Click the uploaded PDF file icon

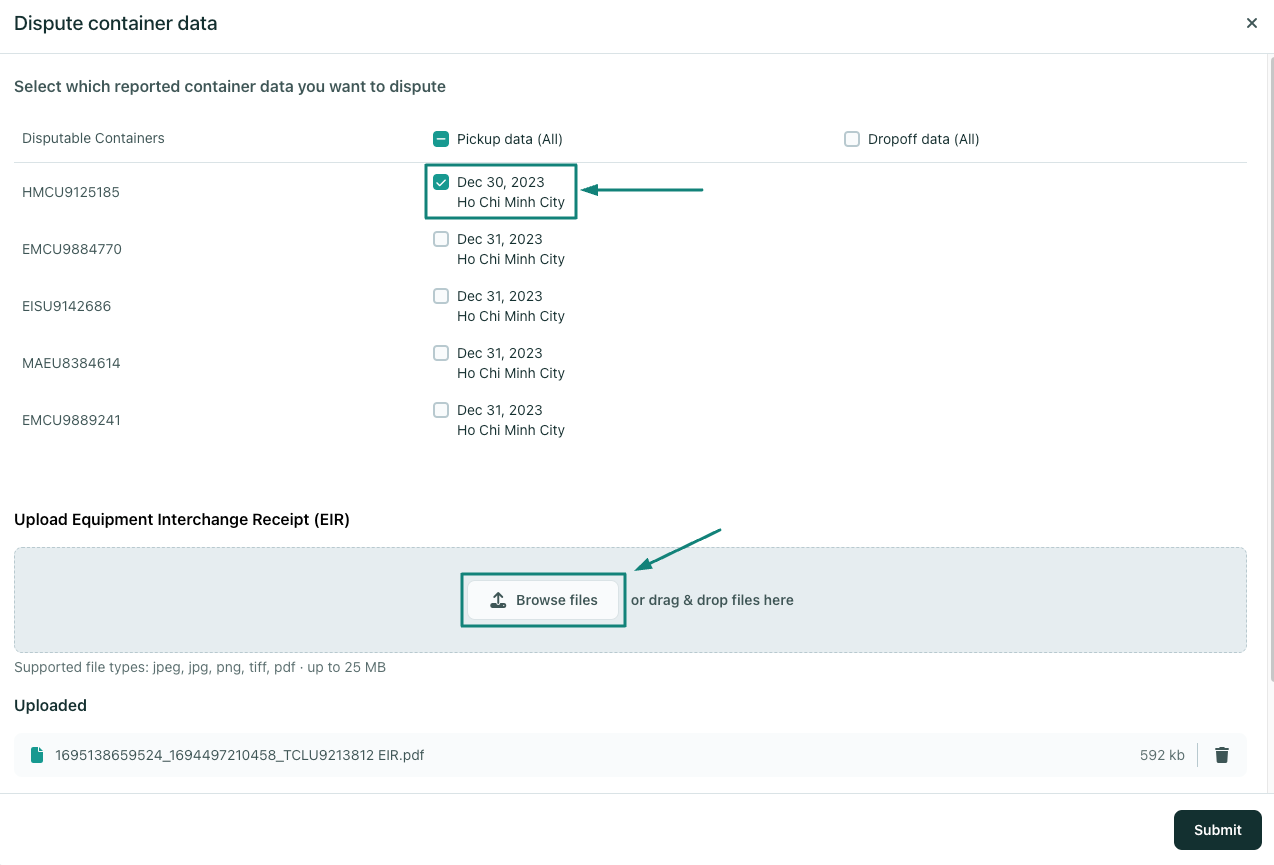point(37,755)
